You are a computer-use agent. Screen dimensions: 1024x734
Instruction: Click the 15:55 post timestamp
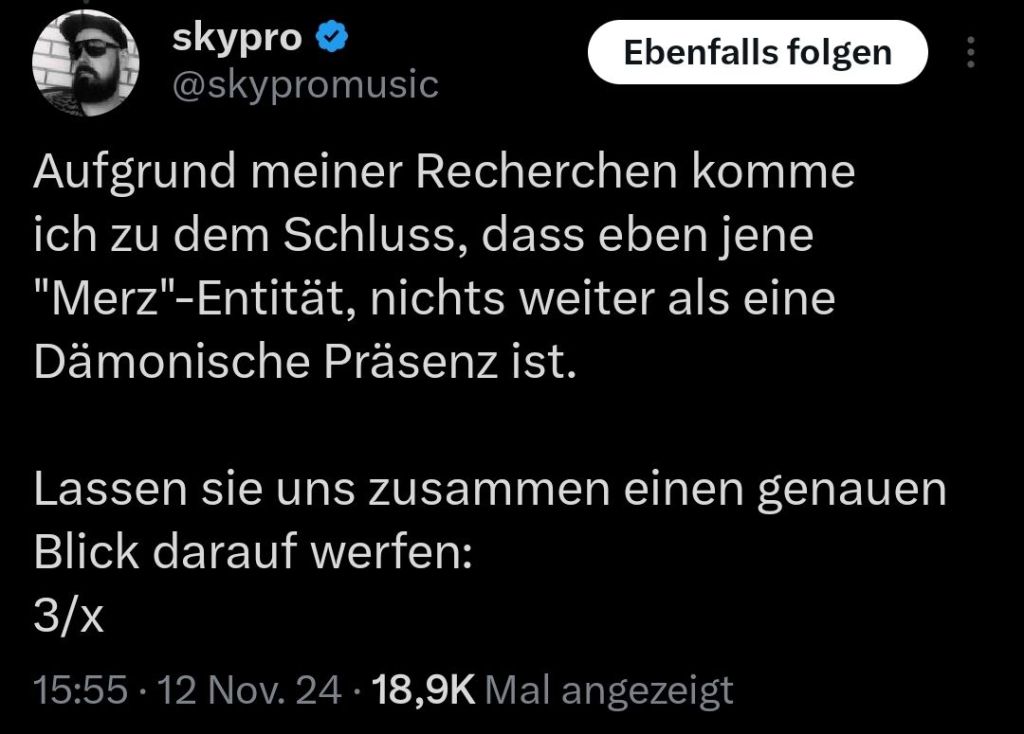80,690
